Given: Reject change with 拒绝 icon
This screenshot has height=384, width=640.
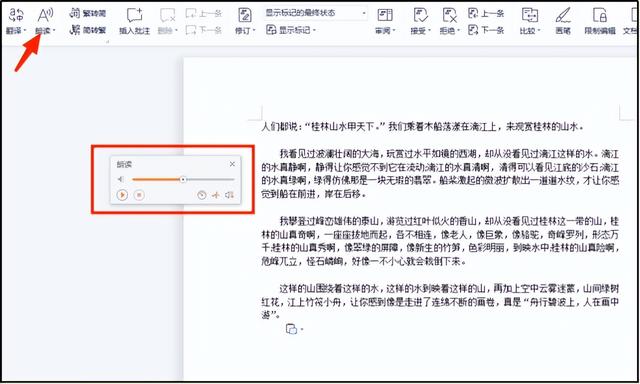Looking at the screenshot, I should [449, 16].
